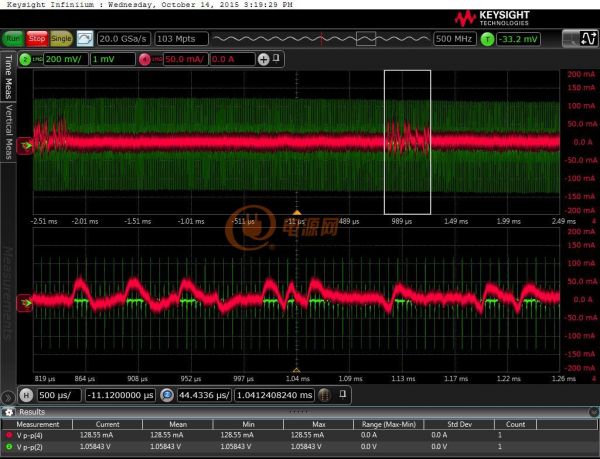Edit channel 2 scale 200 mV/
The width and height of the screenshot is (600, 459).
point(66,59)
